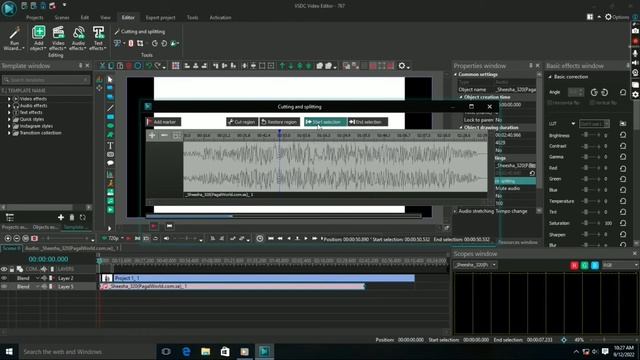The width and height of the screenshot is (640, 360).
Task: Toggle the lock icon in timeline header
Action: point(12,269)
